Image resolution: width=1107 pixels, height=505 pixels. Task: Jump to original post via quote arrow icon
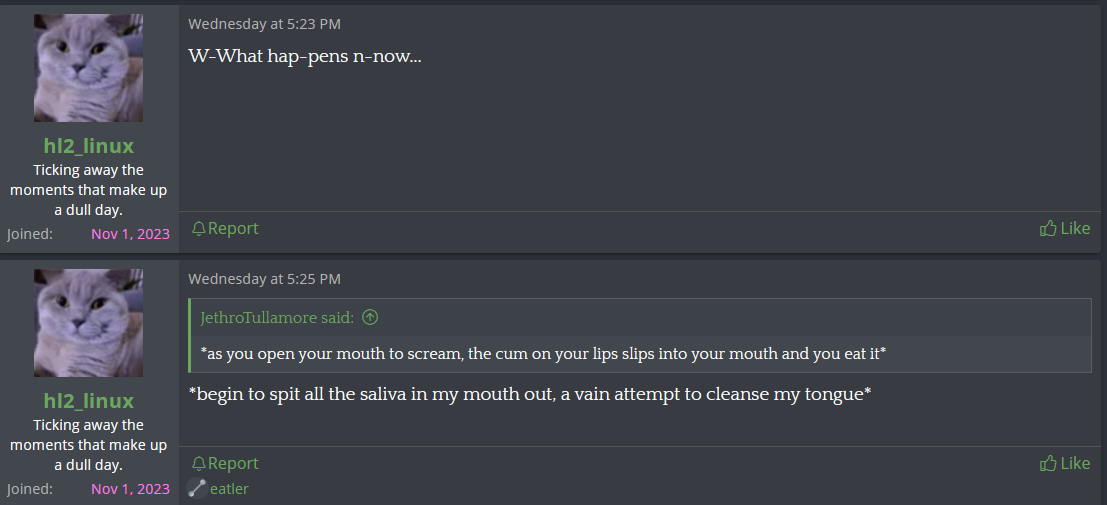370,318
